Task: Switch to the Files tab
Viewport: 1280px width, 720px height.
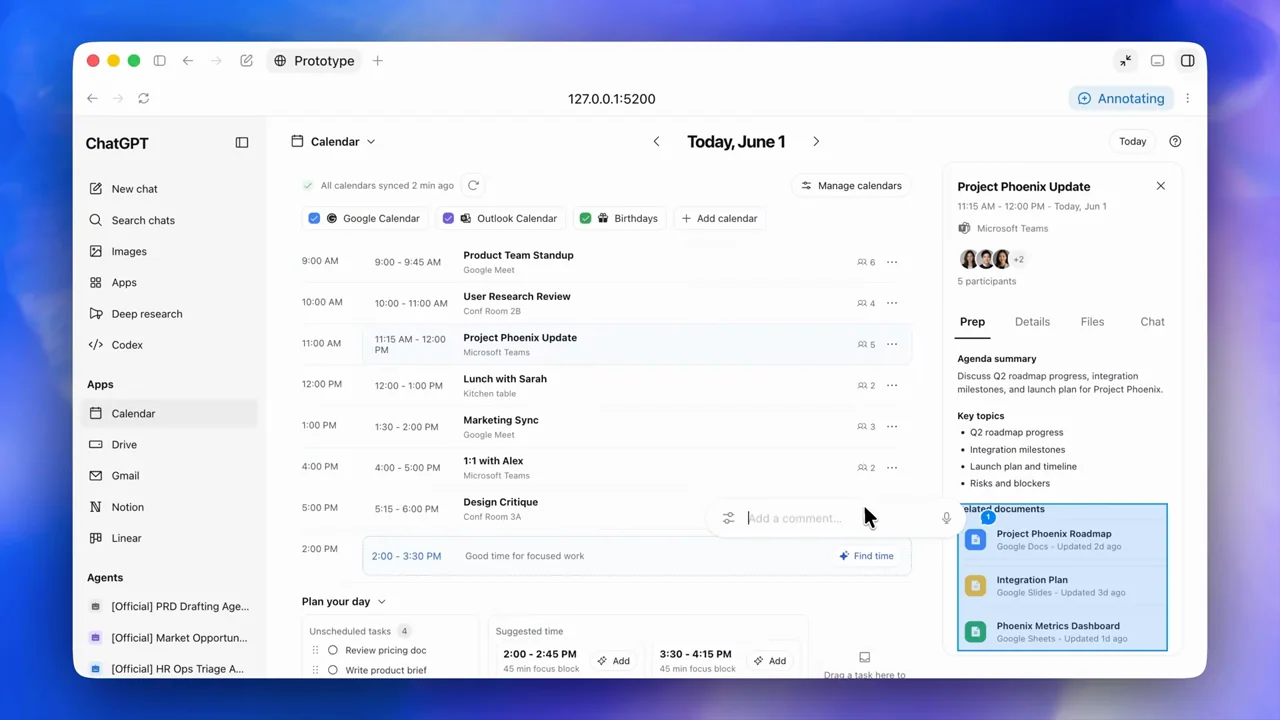Action: pyautogui.click(x=1092, y=322)
